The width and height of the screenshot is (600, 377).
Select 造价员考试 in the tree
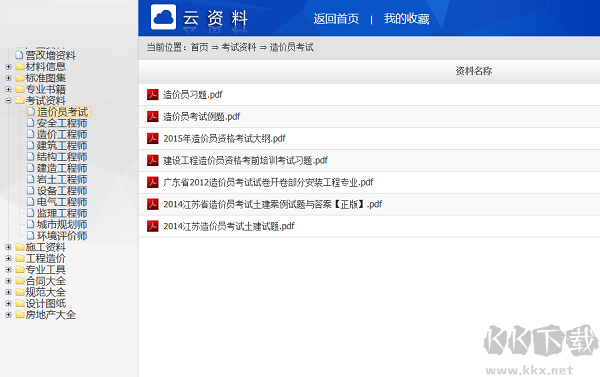(x=62, y=112)
